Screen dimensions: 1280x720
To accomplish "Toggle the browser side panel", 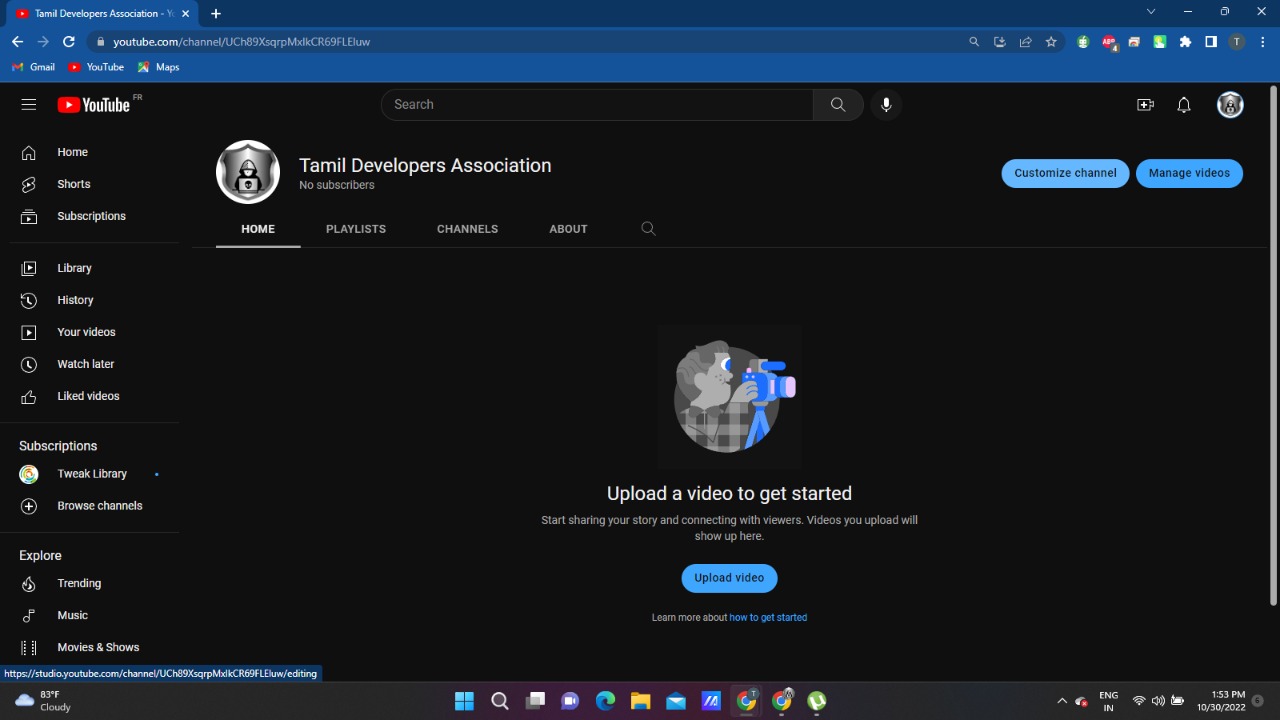I will 1211,42.
